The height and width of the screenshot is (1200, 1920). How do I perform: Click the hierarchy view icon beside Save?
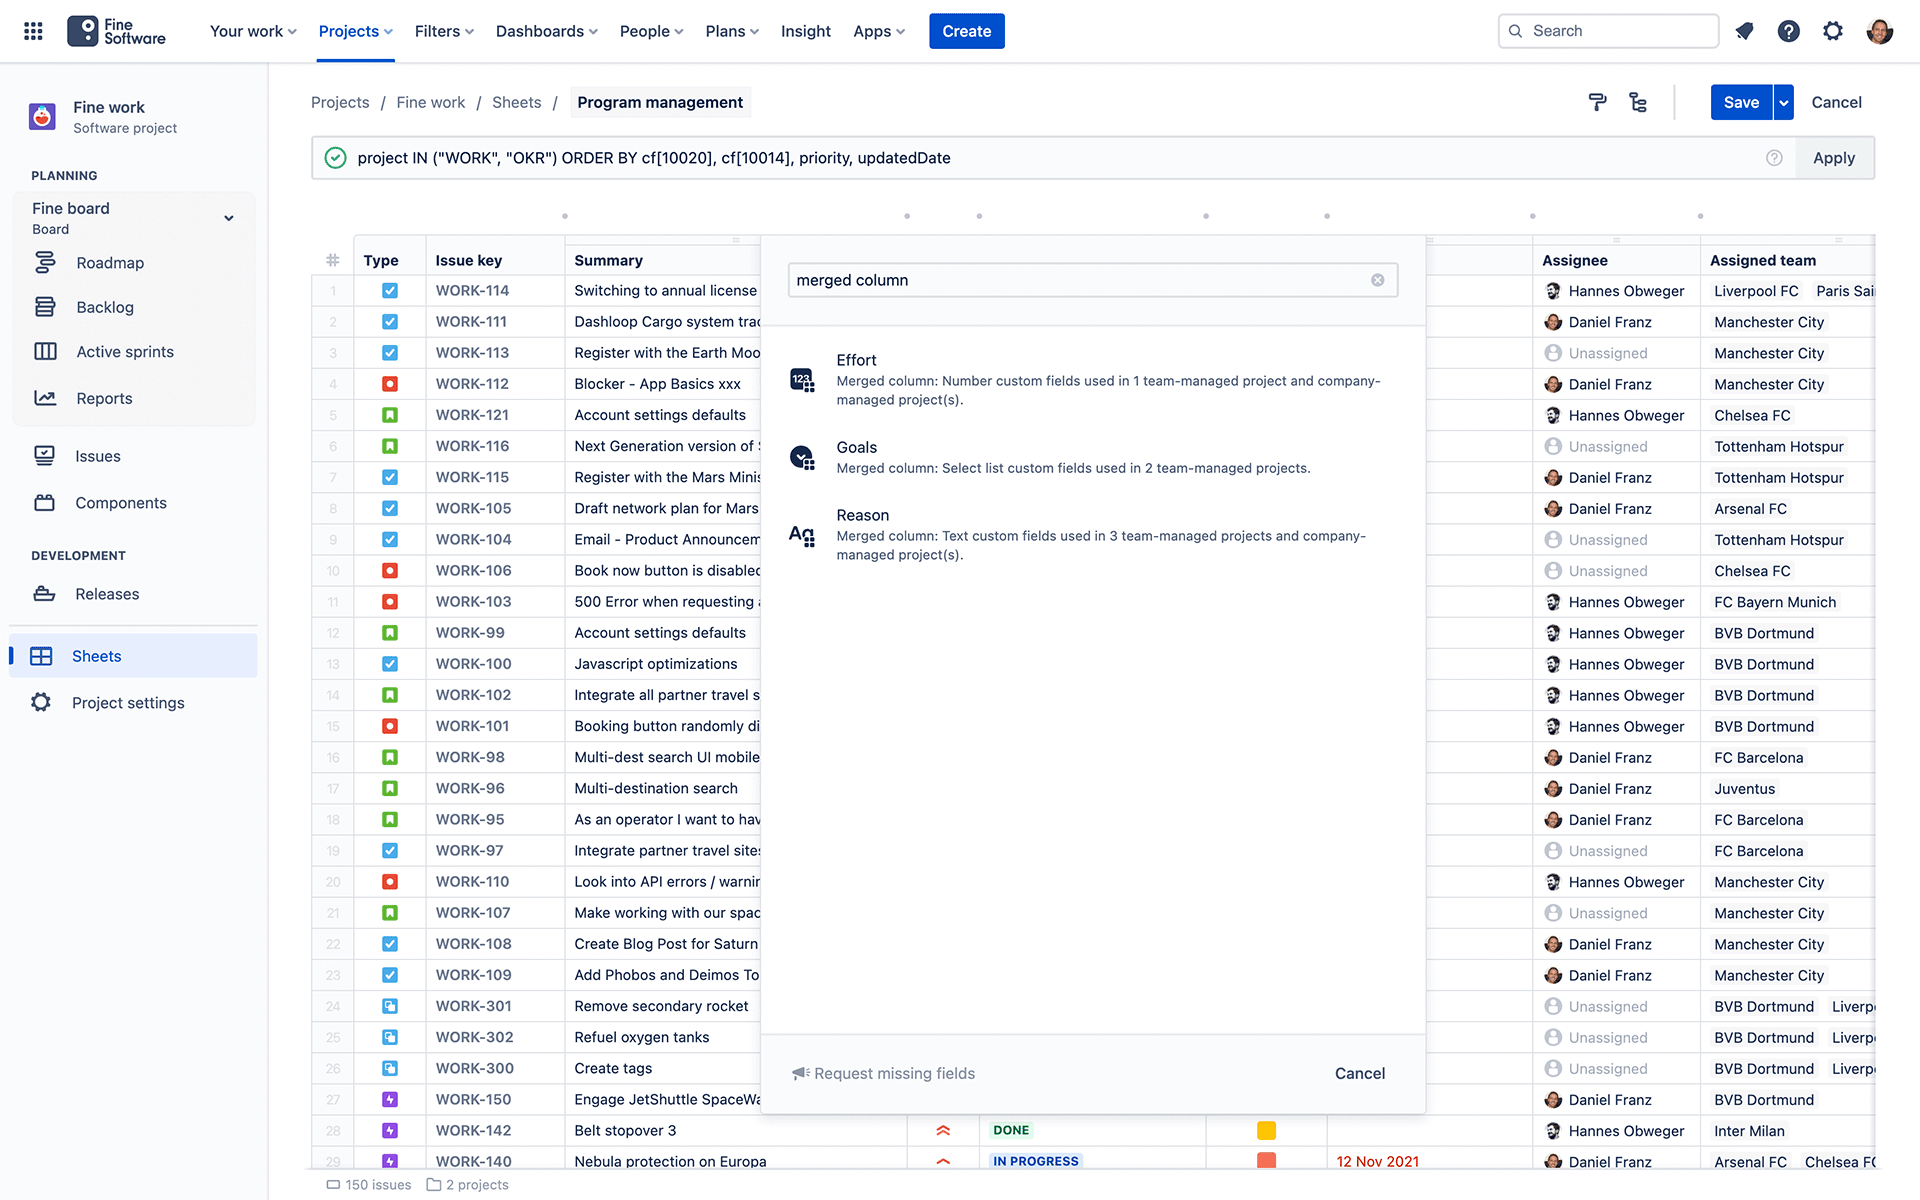click(1638, 102)
